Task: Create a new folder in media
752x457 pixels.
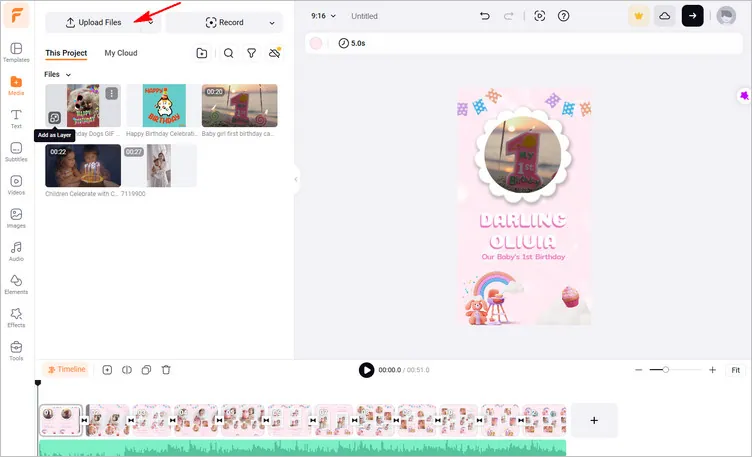Action: pyautogui.click(x=202, y=53)
